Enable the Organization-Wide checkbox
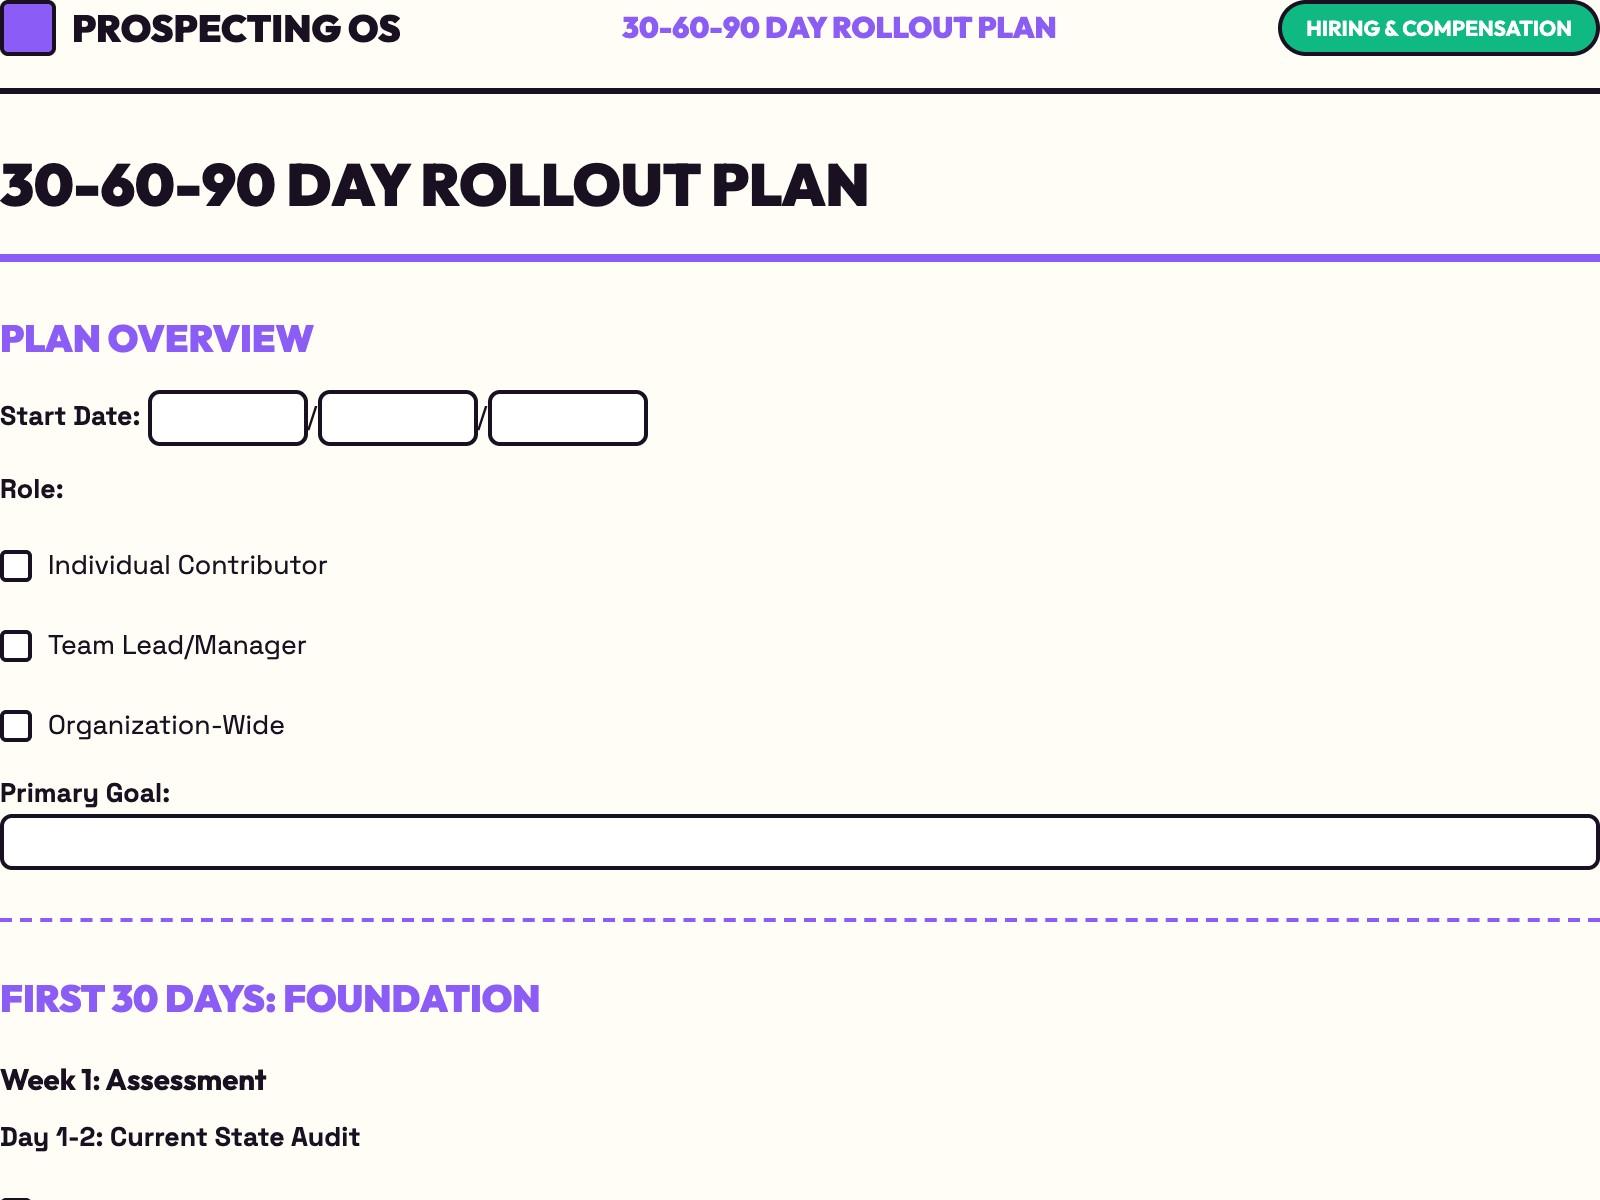Image resolution: width=1600 pixels, height=1200 pixels. 17,726
